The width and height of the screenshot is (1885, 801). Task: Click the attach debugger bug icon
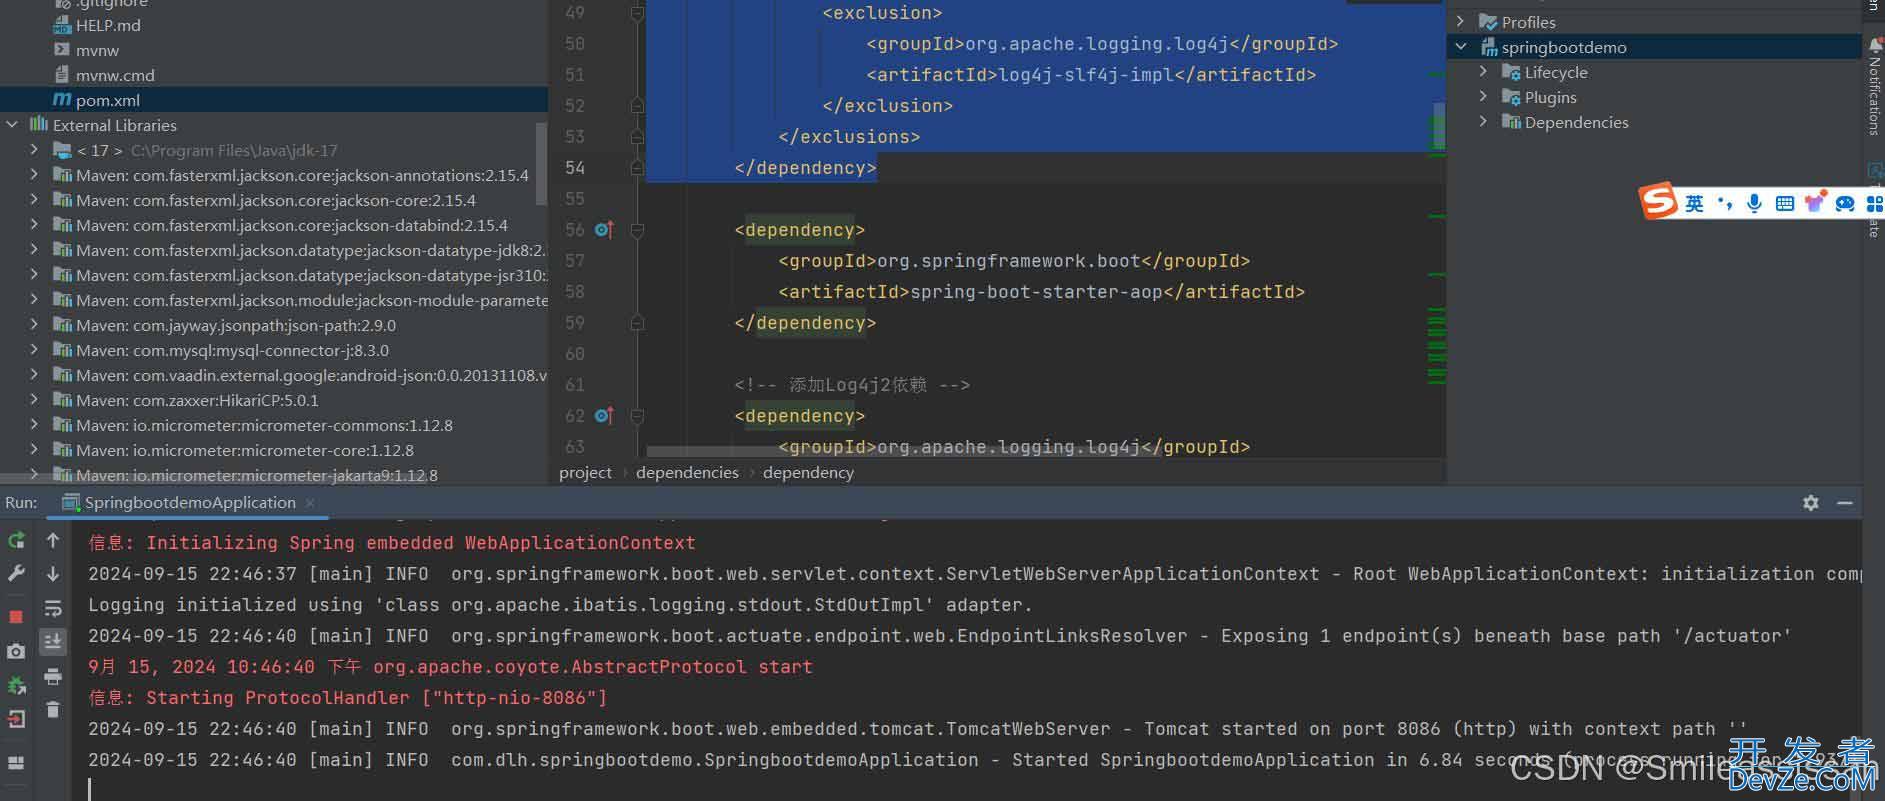click(16, 685)
